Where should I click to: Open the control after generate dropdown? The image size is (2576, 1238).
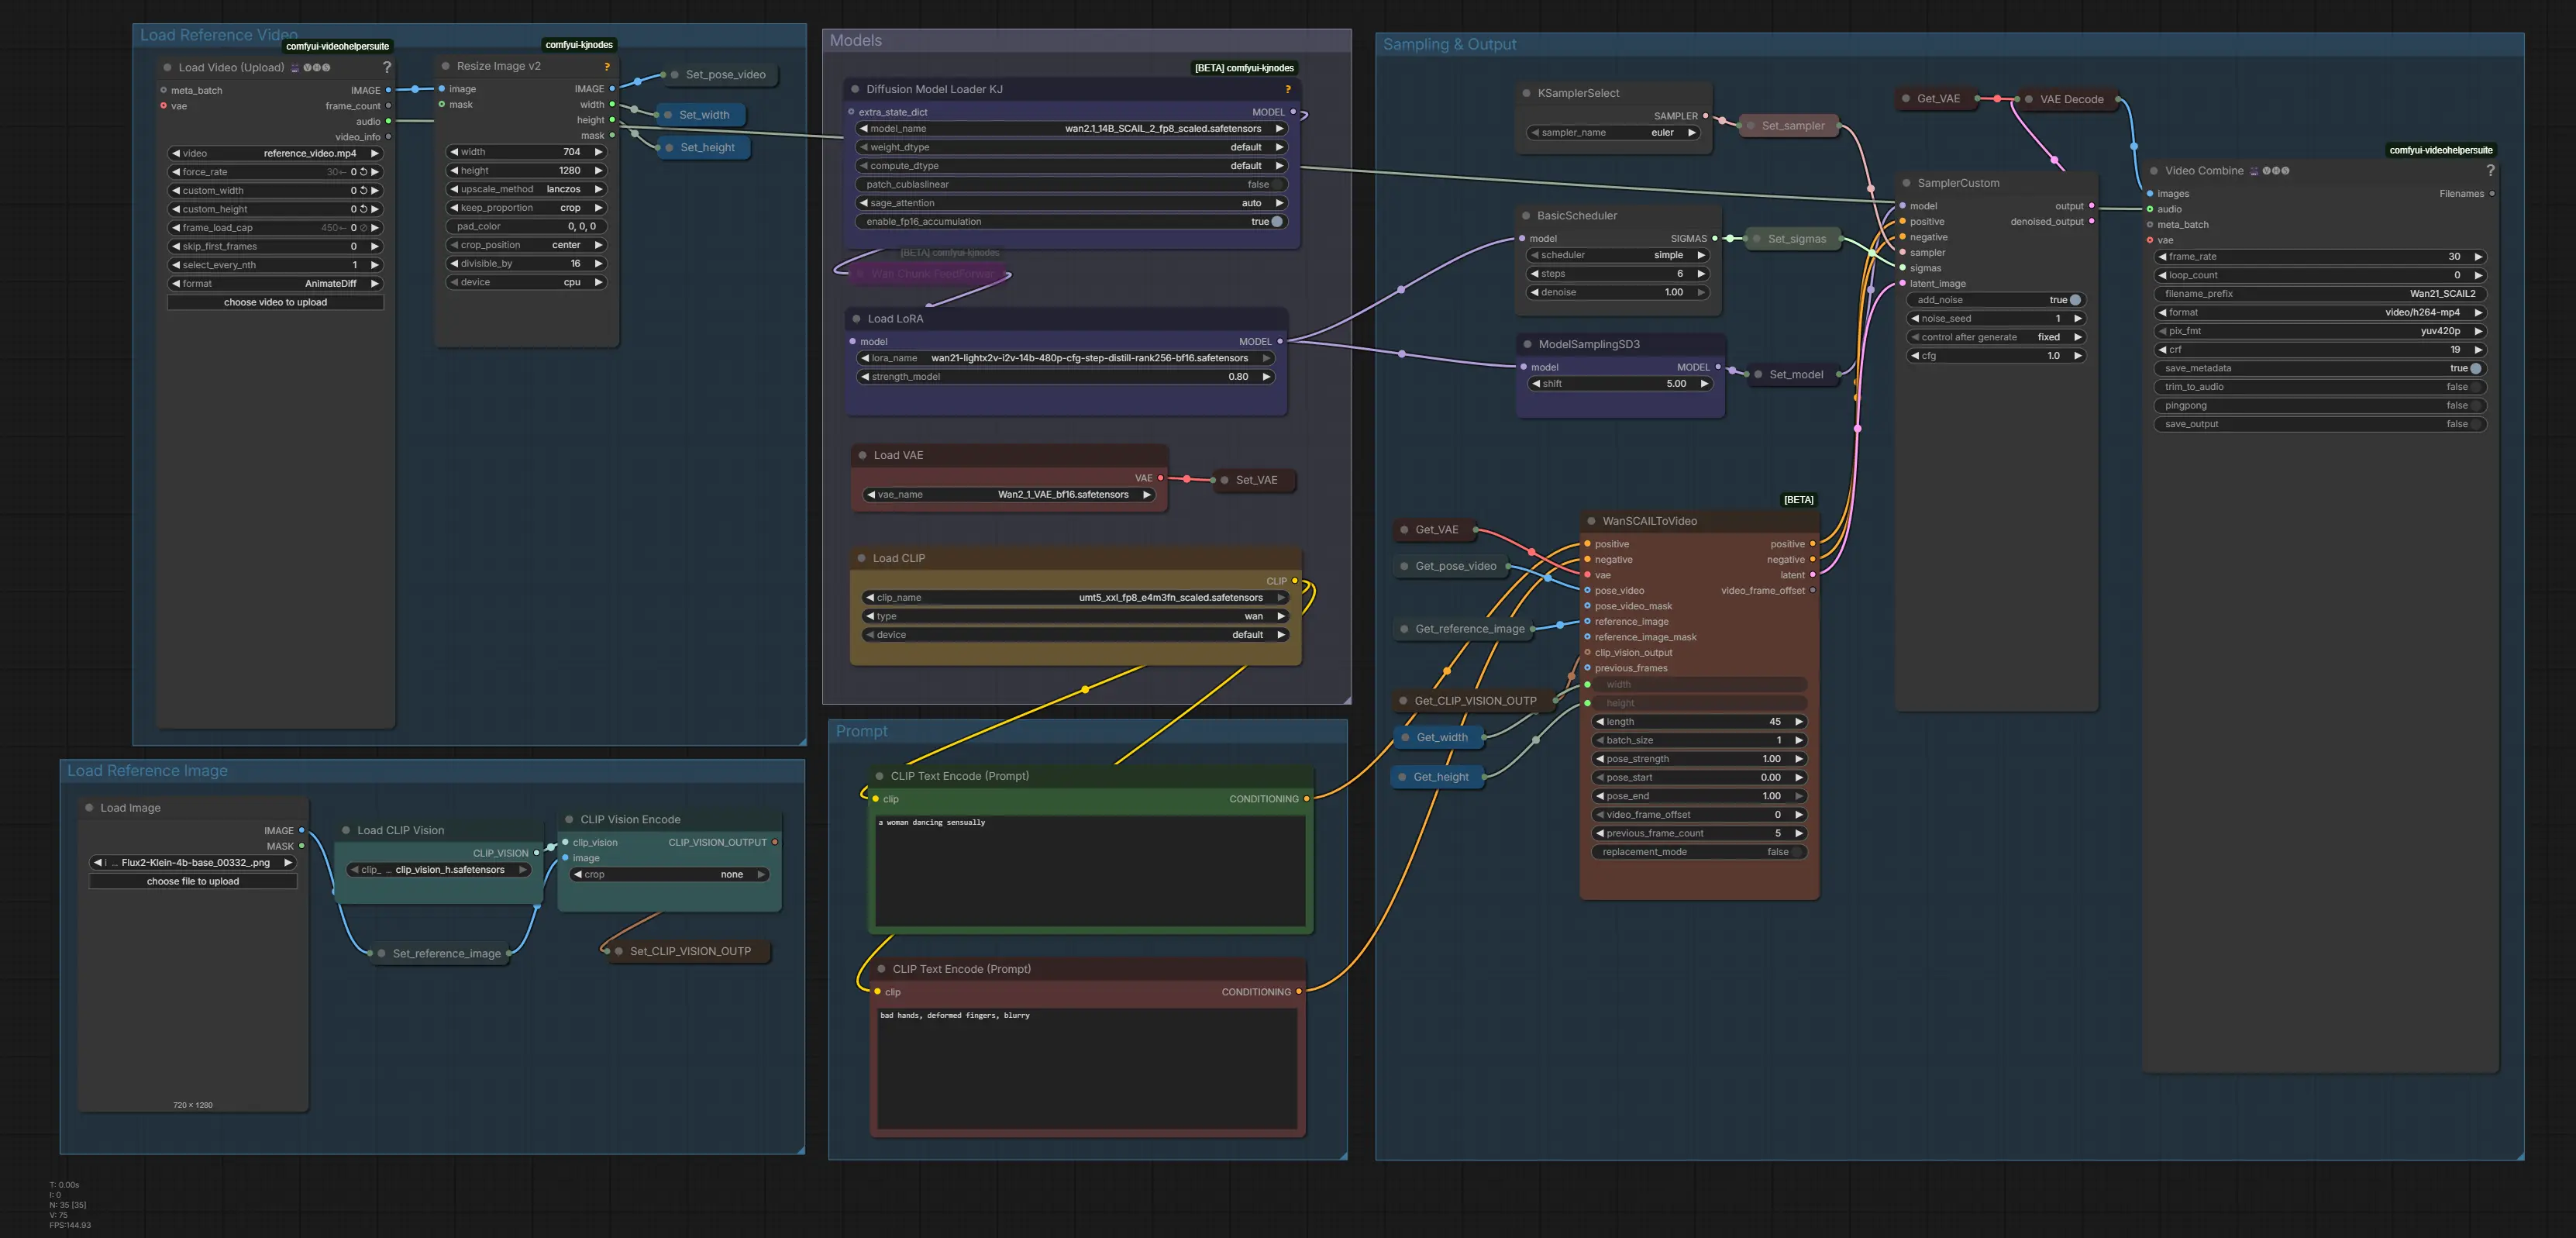point(1996,337)
